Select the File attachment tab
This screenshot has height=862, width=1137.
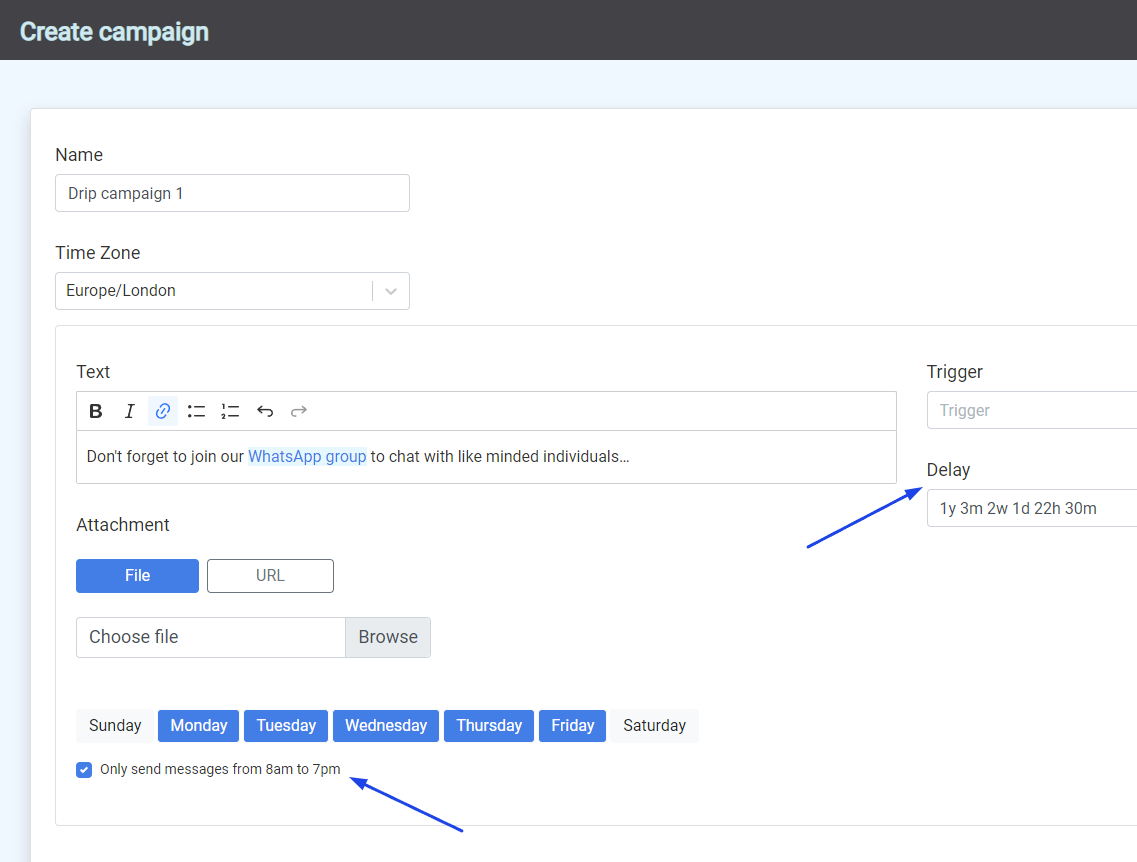click(137, 575)
